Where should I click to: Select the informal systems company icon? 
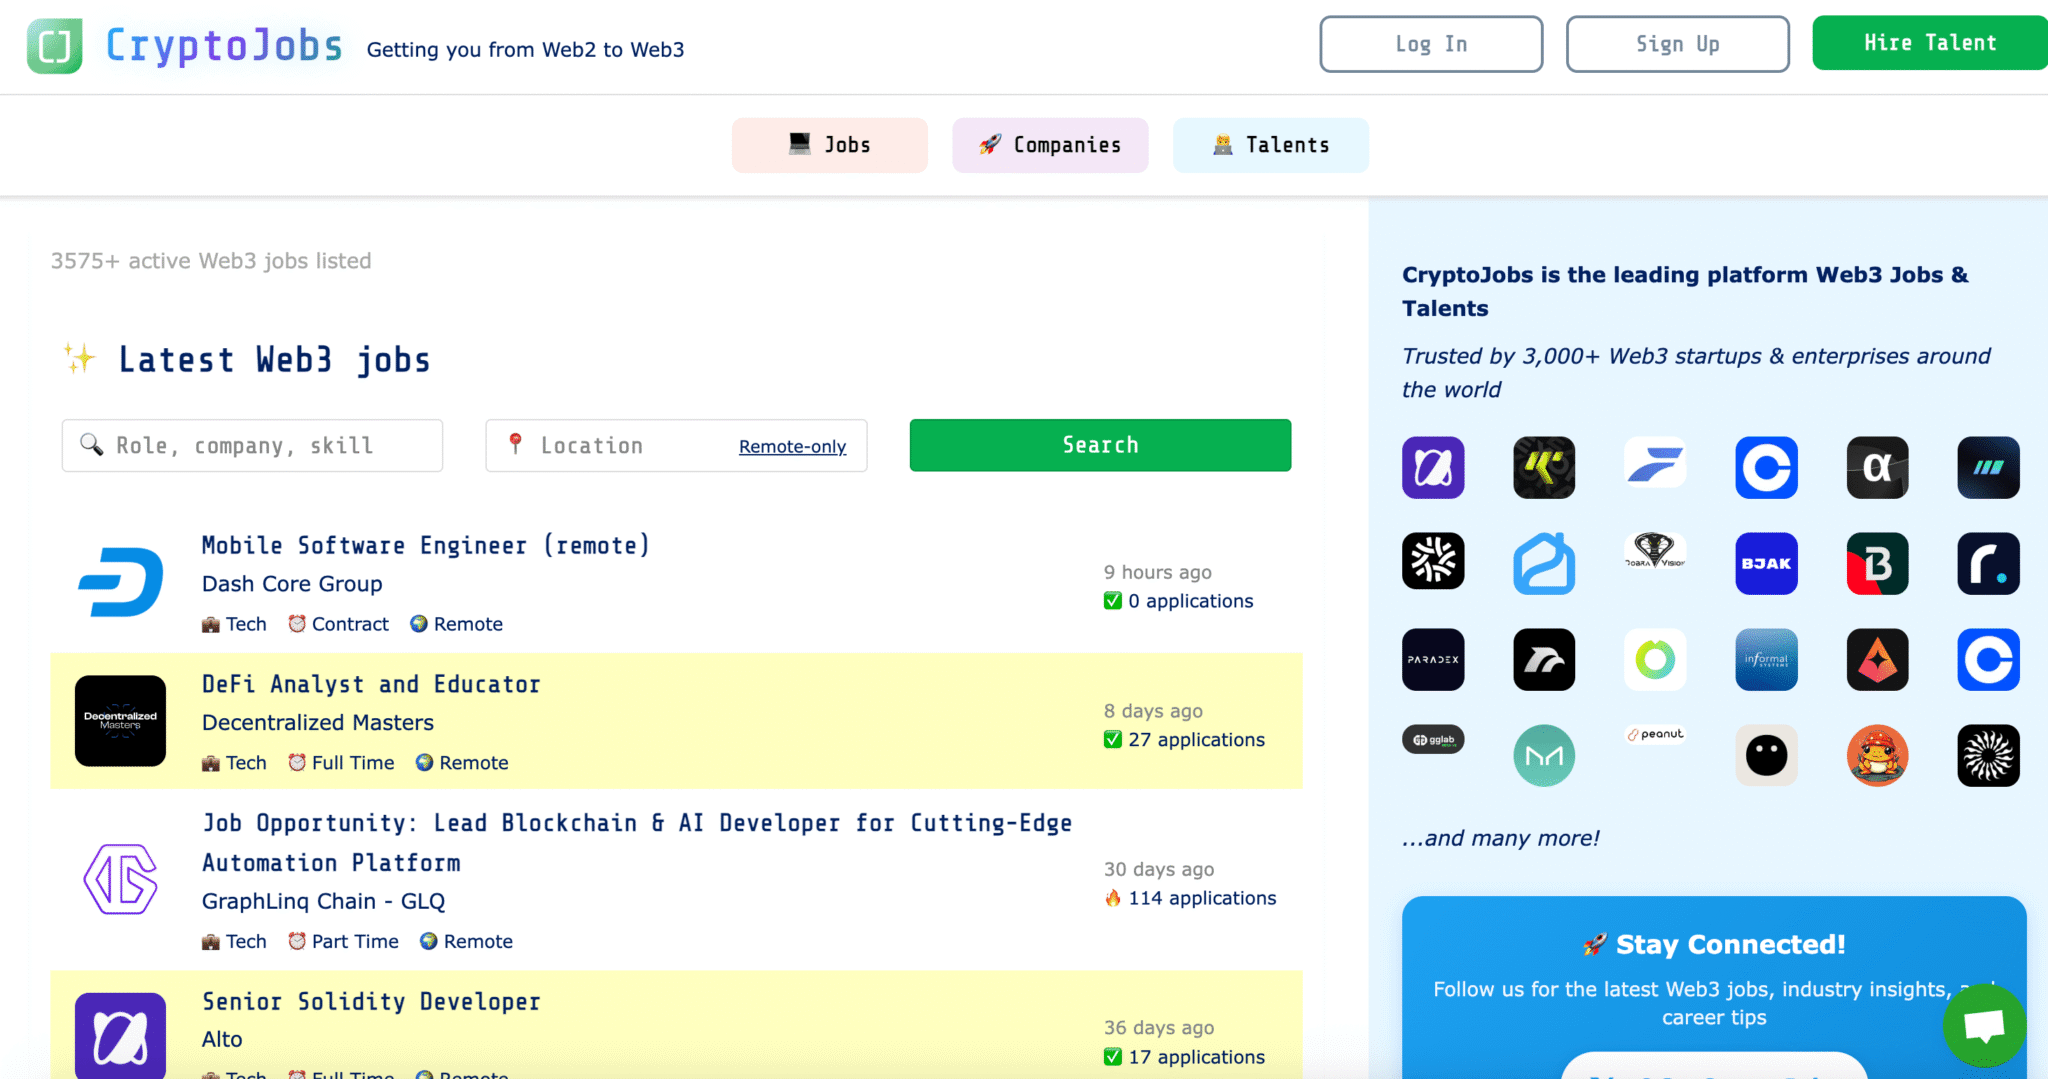(1766, 660)
